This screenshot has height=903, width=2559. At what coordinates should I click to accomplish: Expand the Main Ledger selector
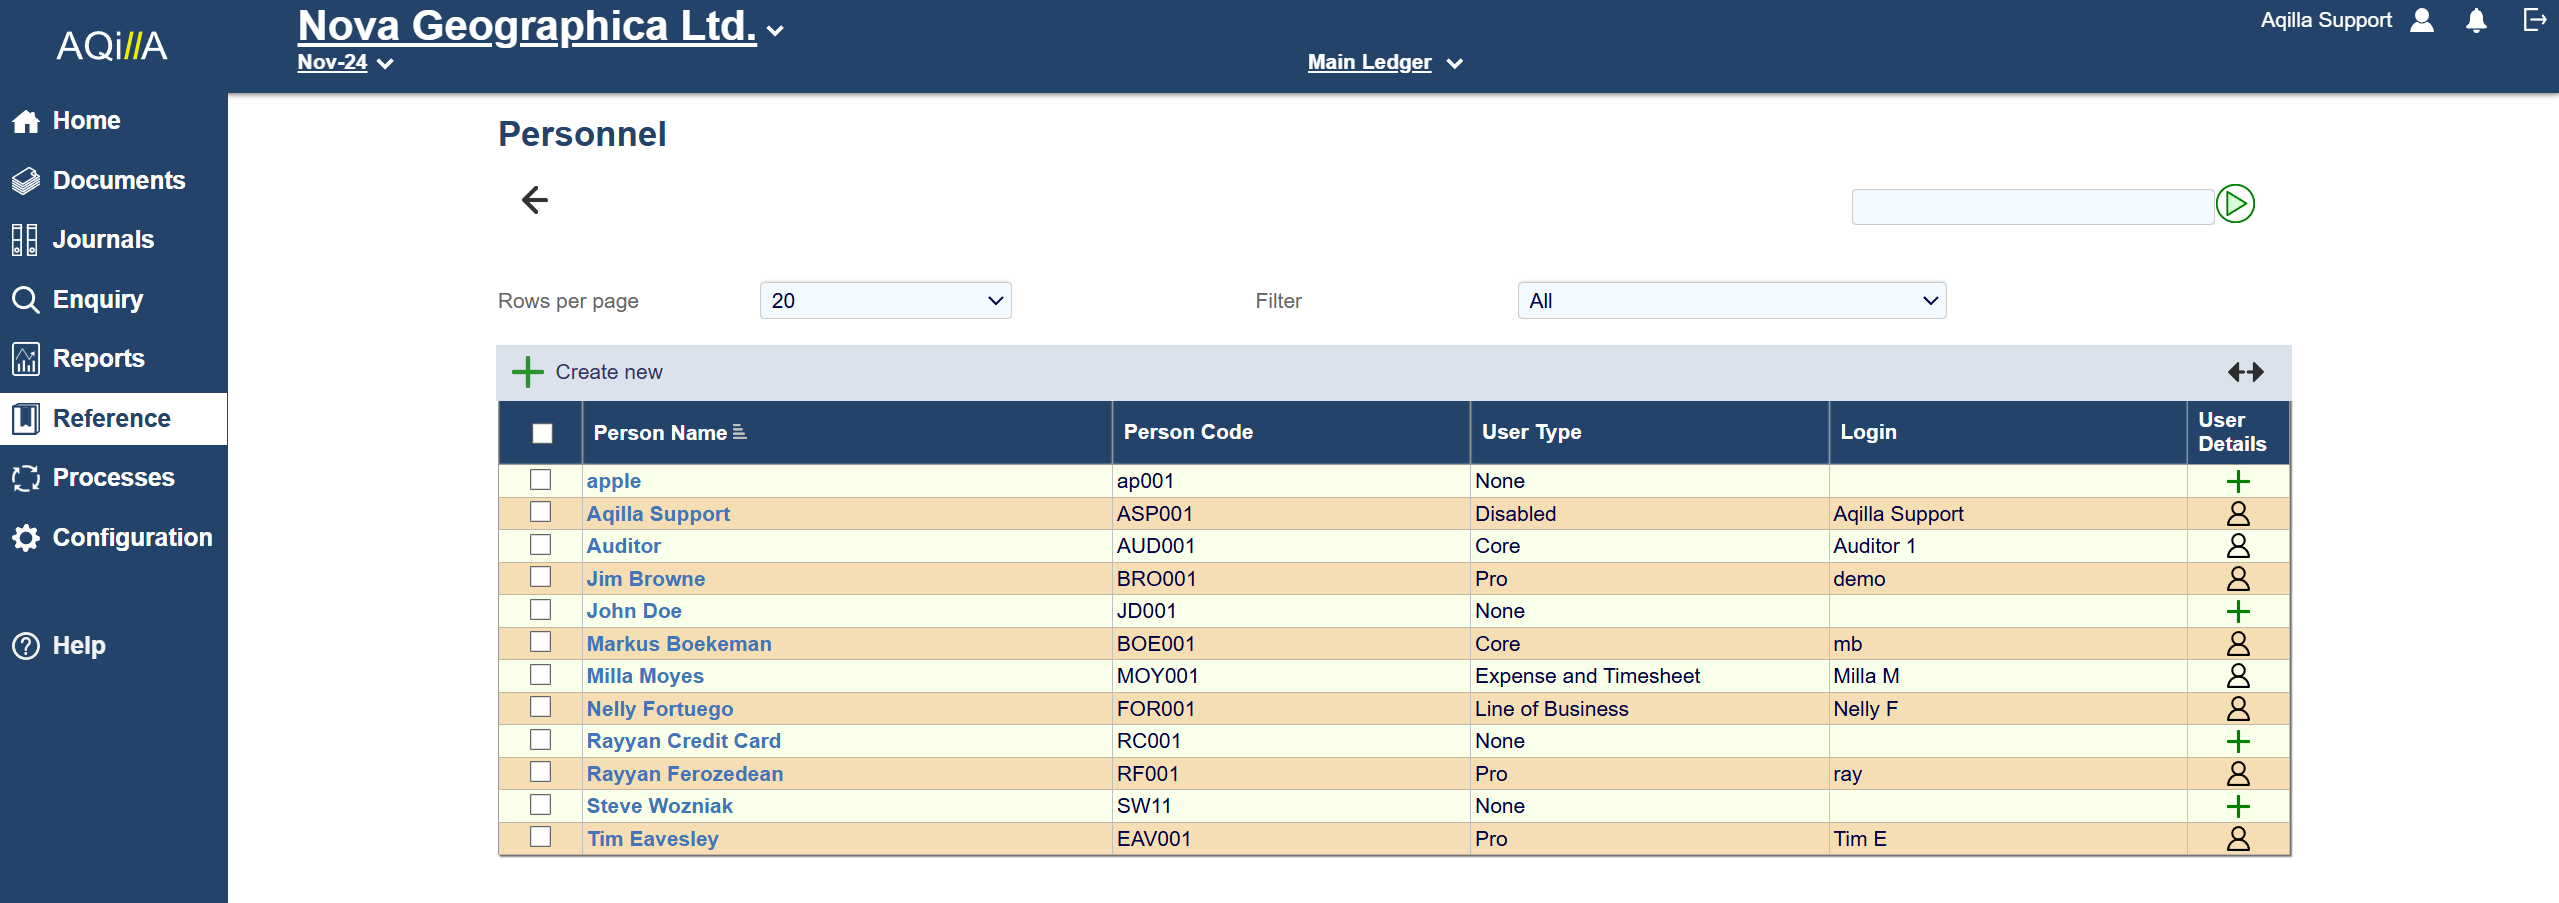(x=1384, y=63)
